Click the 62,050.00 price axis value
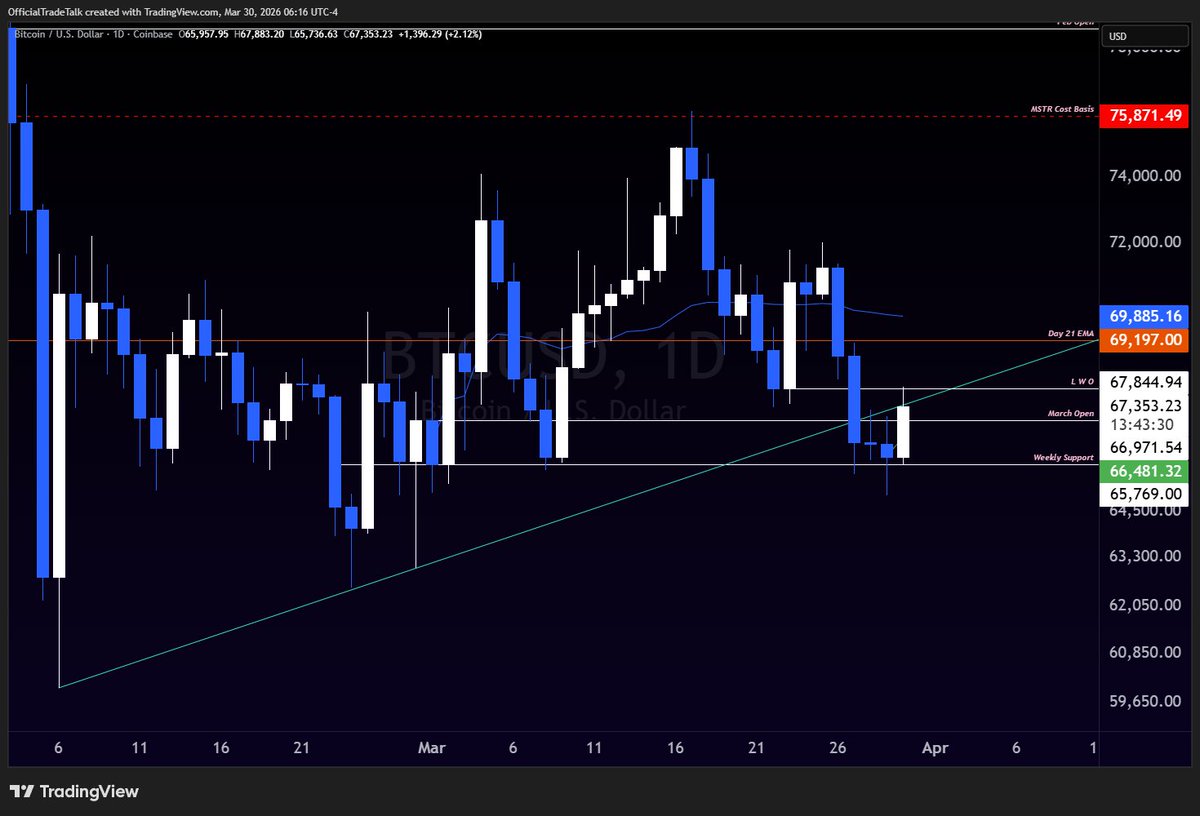 coord(1146,605)
